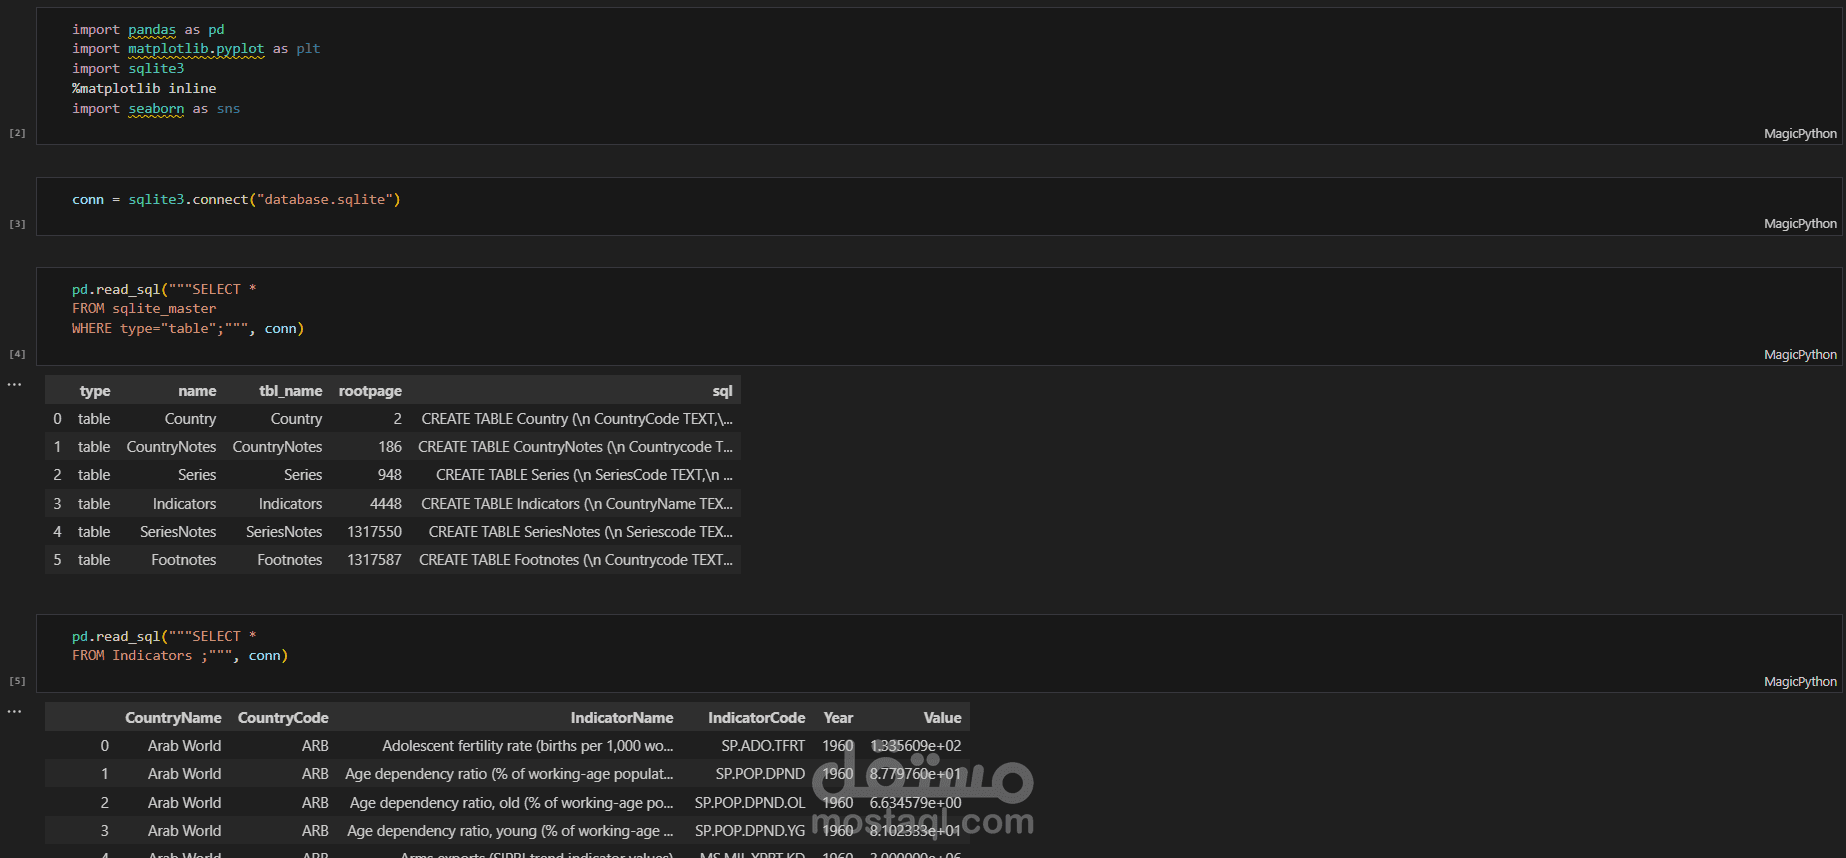The height and width of the screenshot is (858, 1846).
Task: Open output options ellipsis above Indicators table
Action: click(x=14, y=711)
